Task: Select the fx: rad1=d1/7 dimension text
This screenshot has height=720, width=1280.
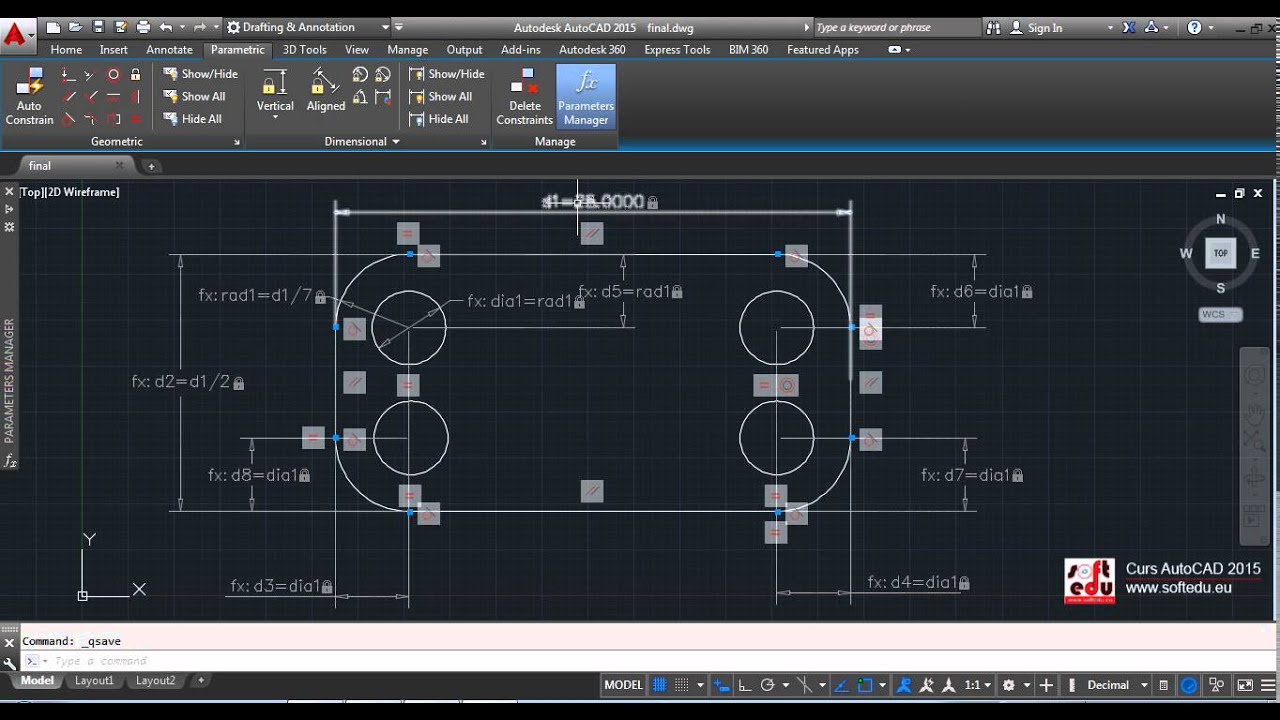Action: (x=255, y=296)
